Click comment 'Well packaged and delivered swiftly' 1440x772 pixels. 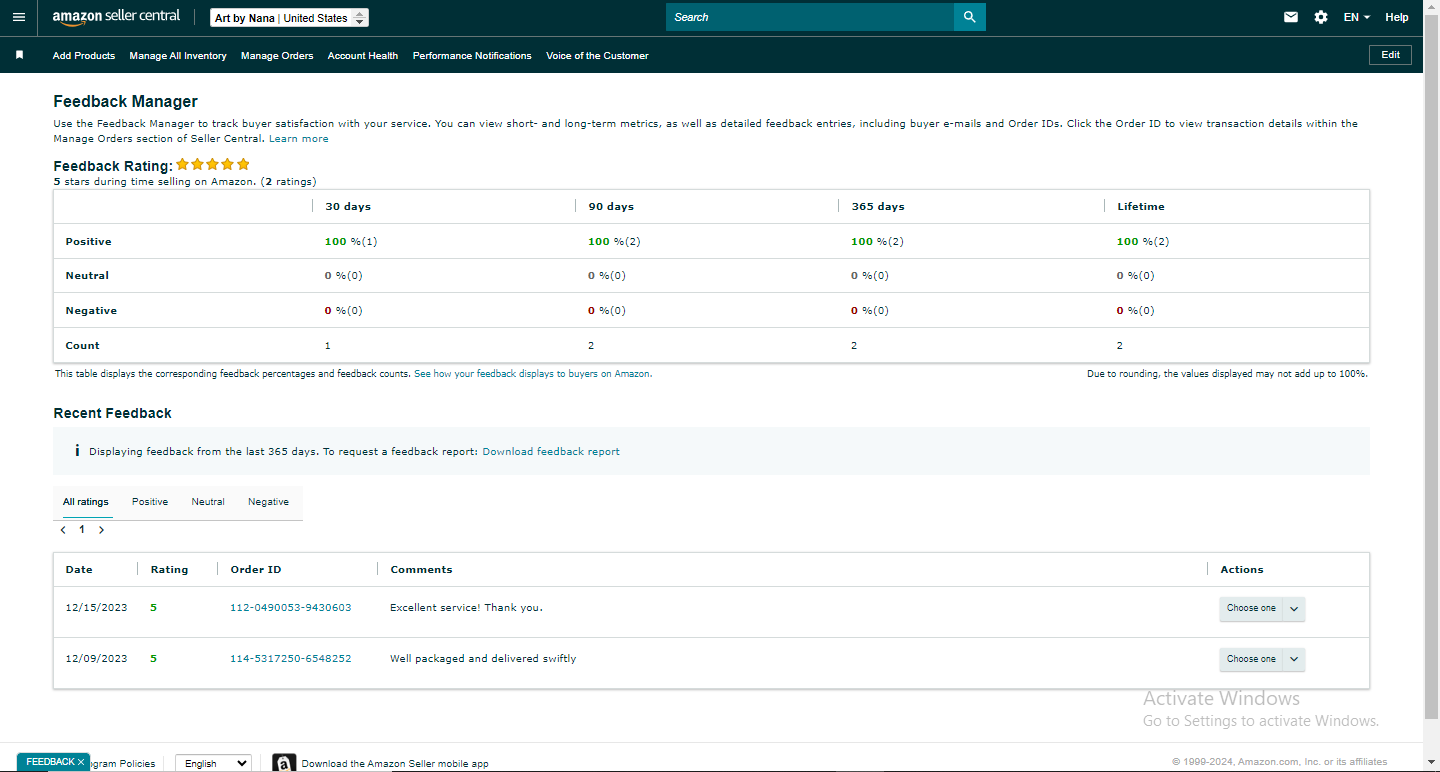[483, 659]
